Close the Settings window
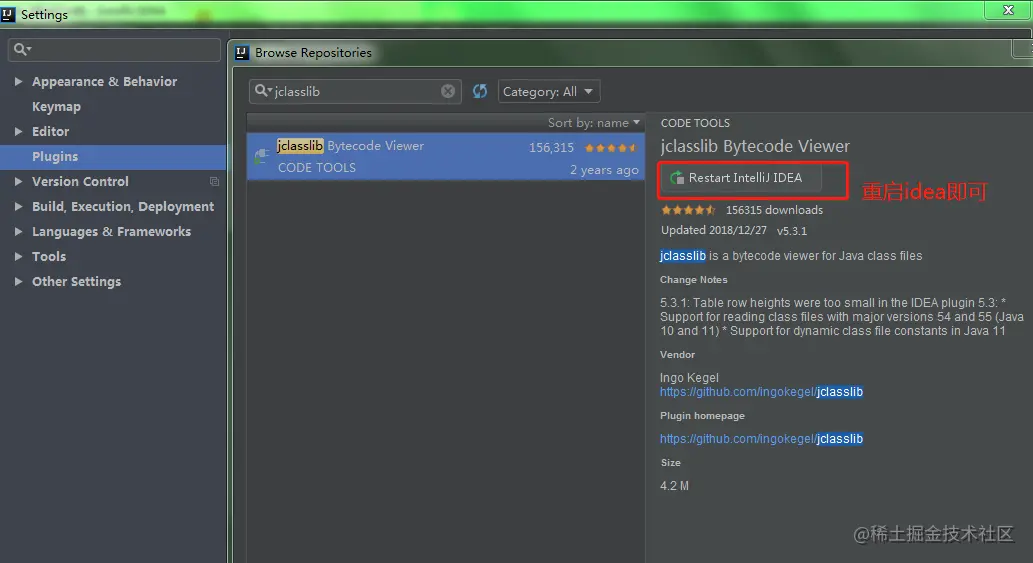Screen dimensions: 1033x563 1008,10
